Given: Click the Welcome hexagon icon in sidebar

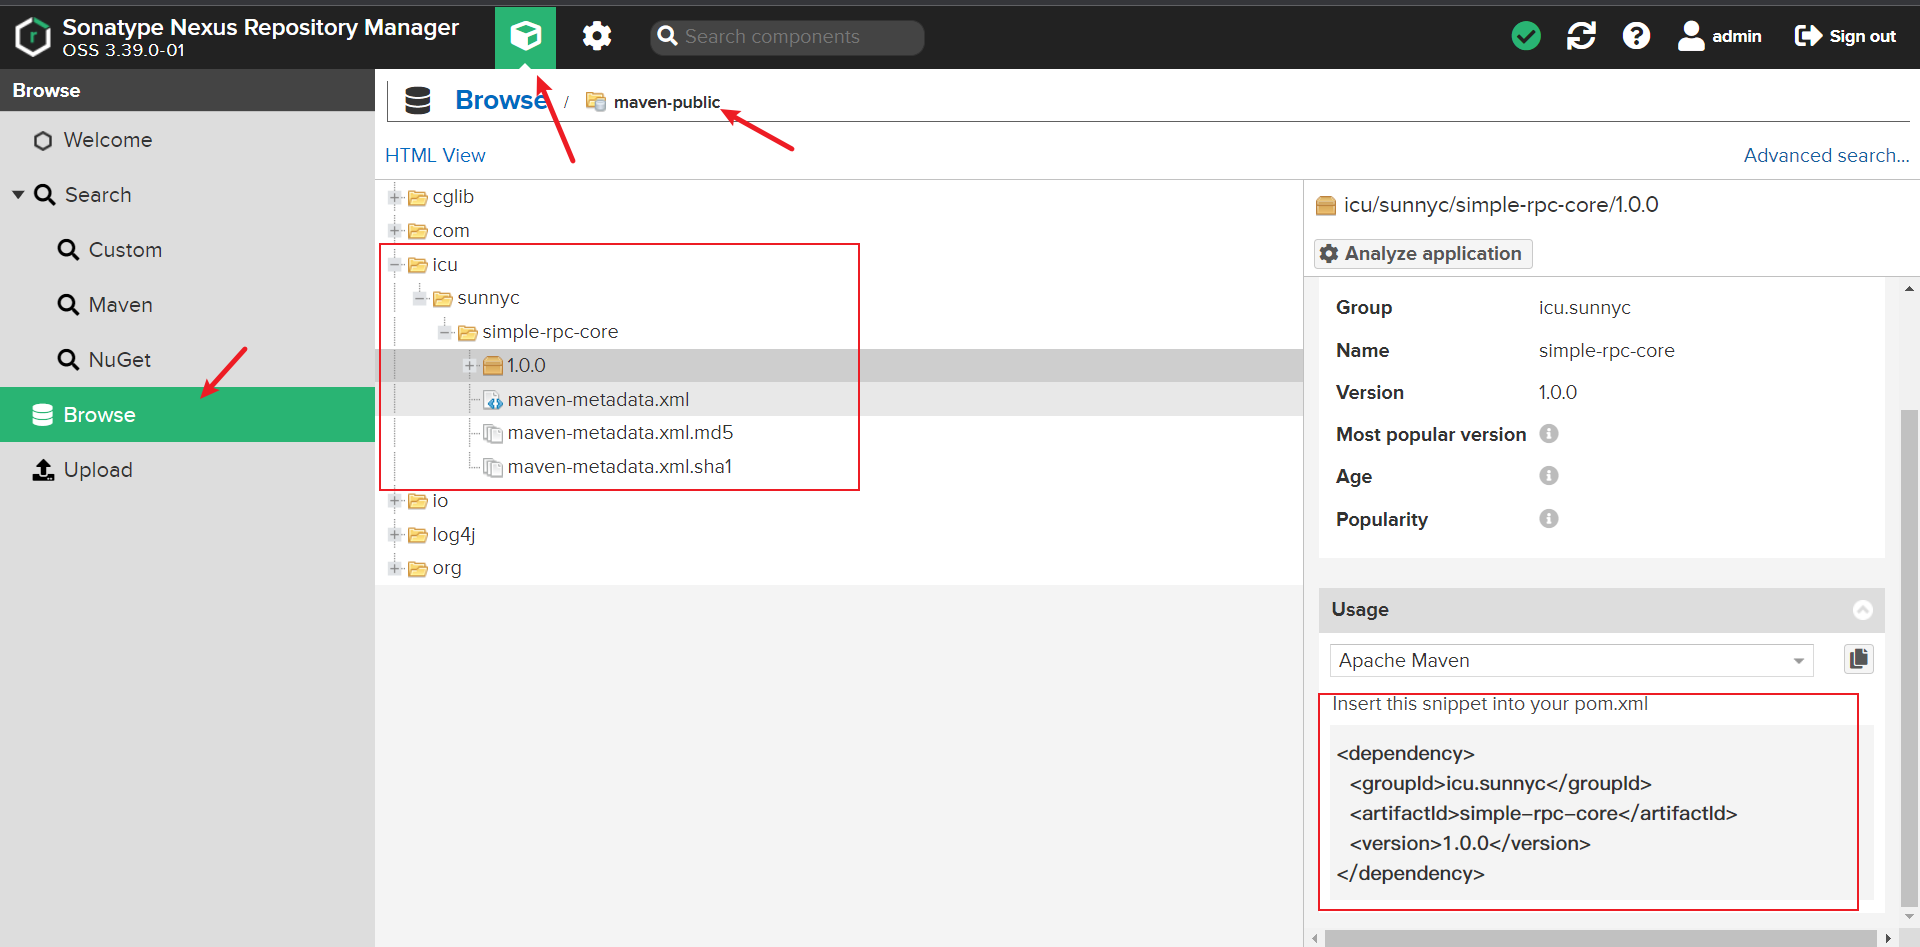Looking at the screenshot, I should tap(43, 141).
